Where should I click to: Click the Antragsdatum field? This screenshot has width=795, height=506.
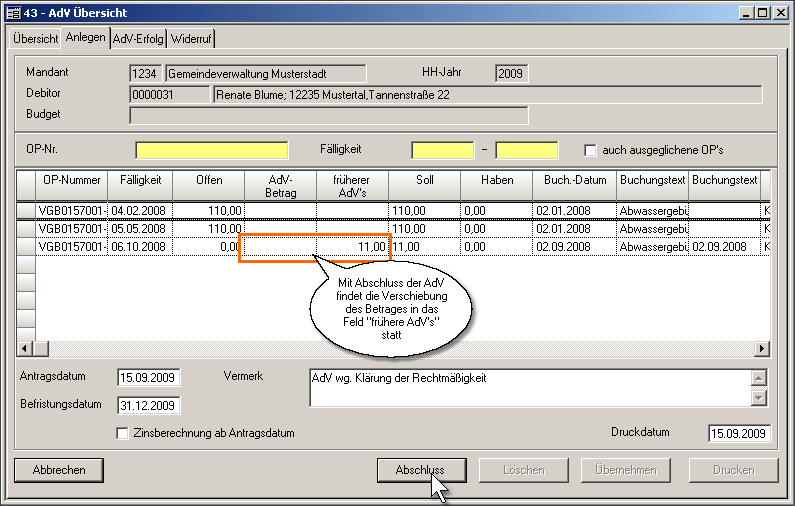point(148,378)
